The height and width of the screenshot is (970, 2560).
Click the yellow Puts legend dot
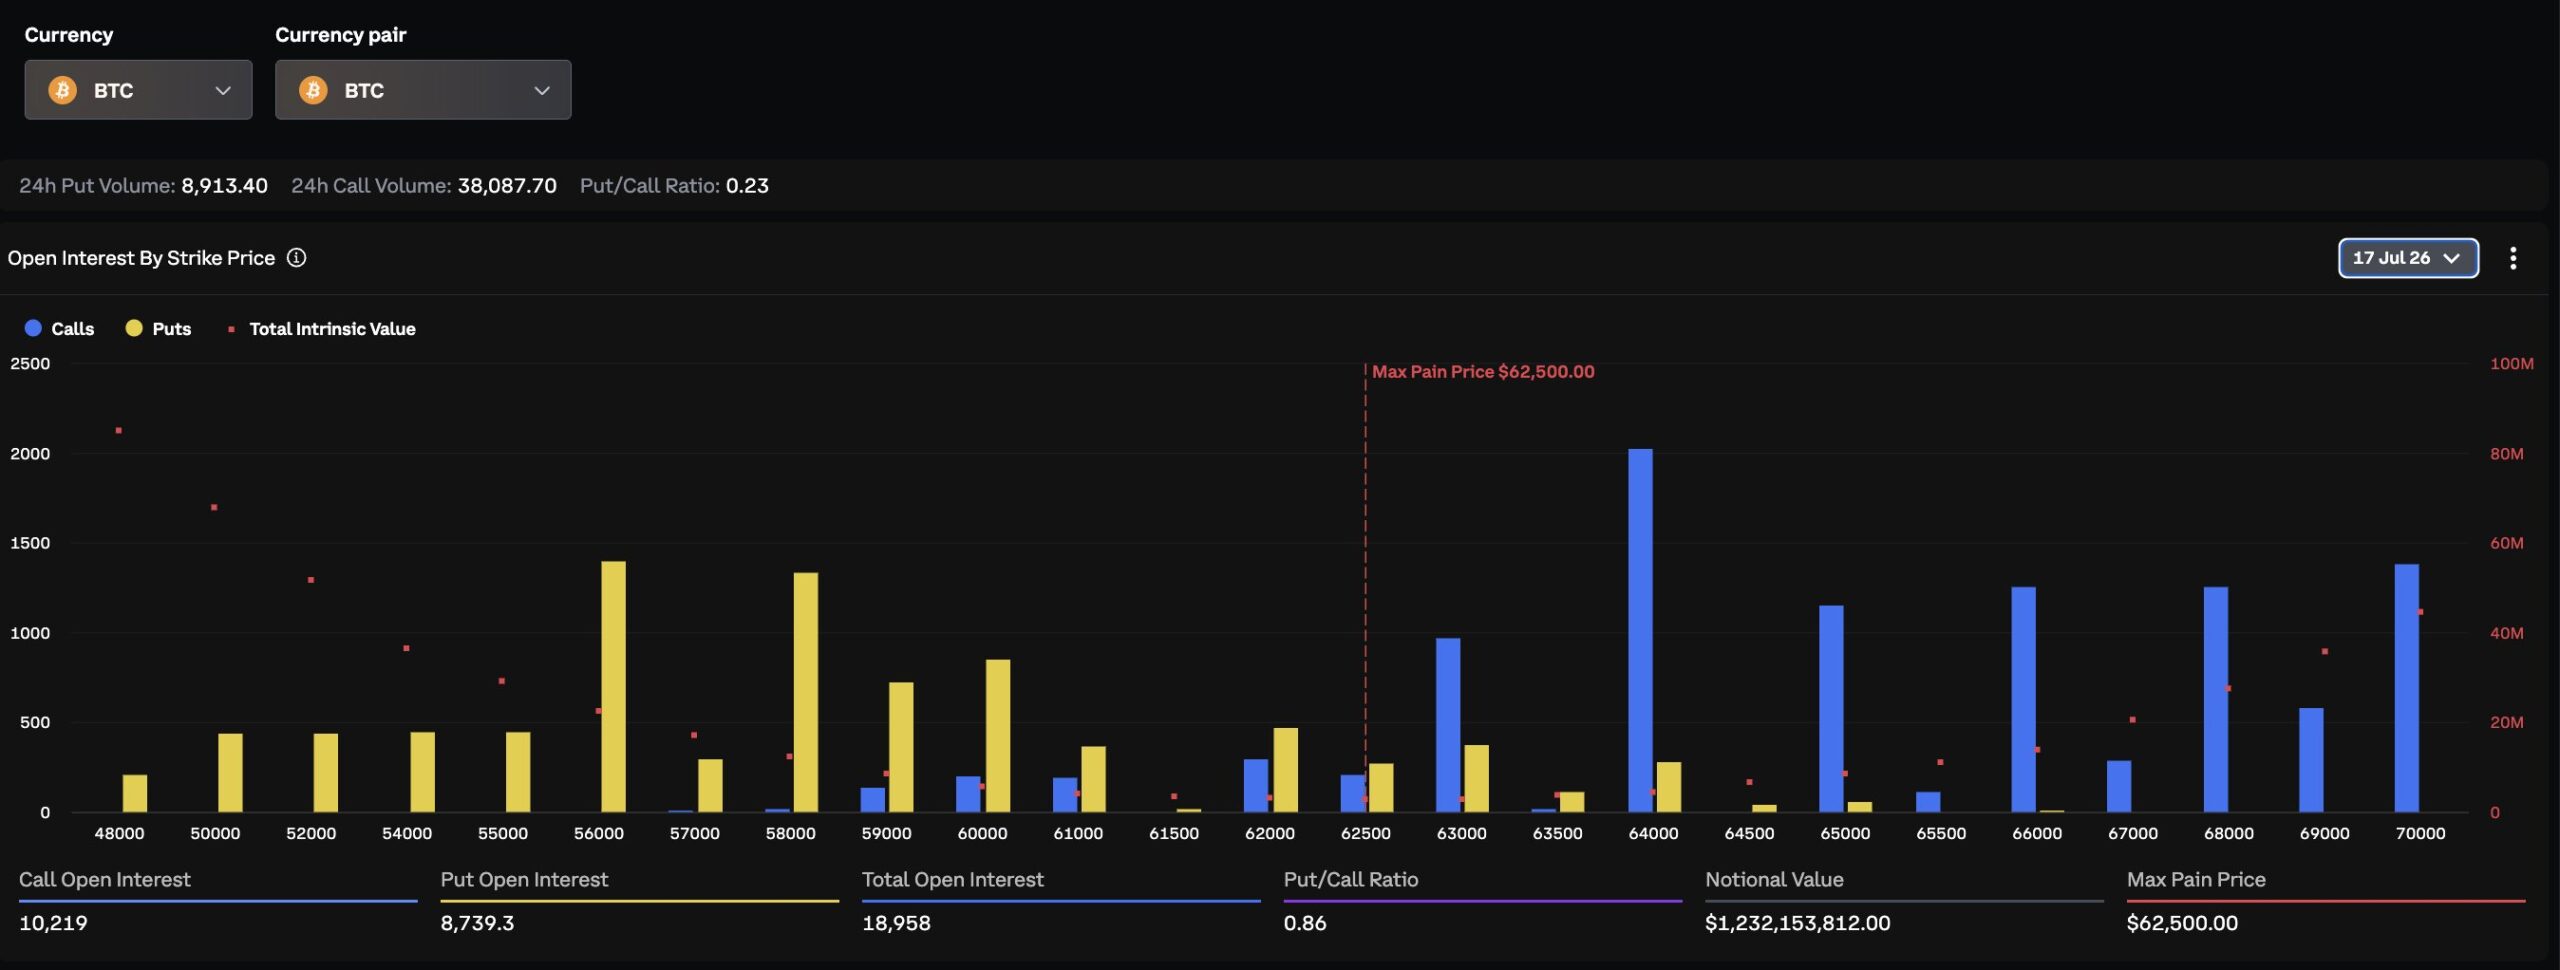134,328
